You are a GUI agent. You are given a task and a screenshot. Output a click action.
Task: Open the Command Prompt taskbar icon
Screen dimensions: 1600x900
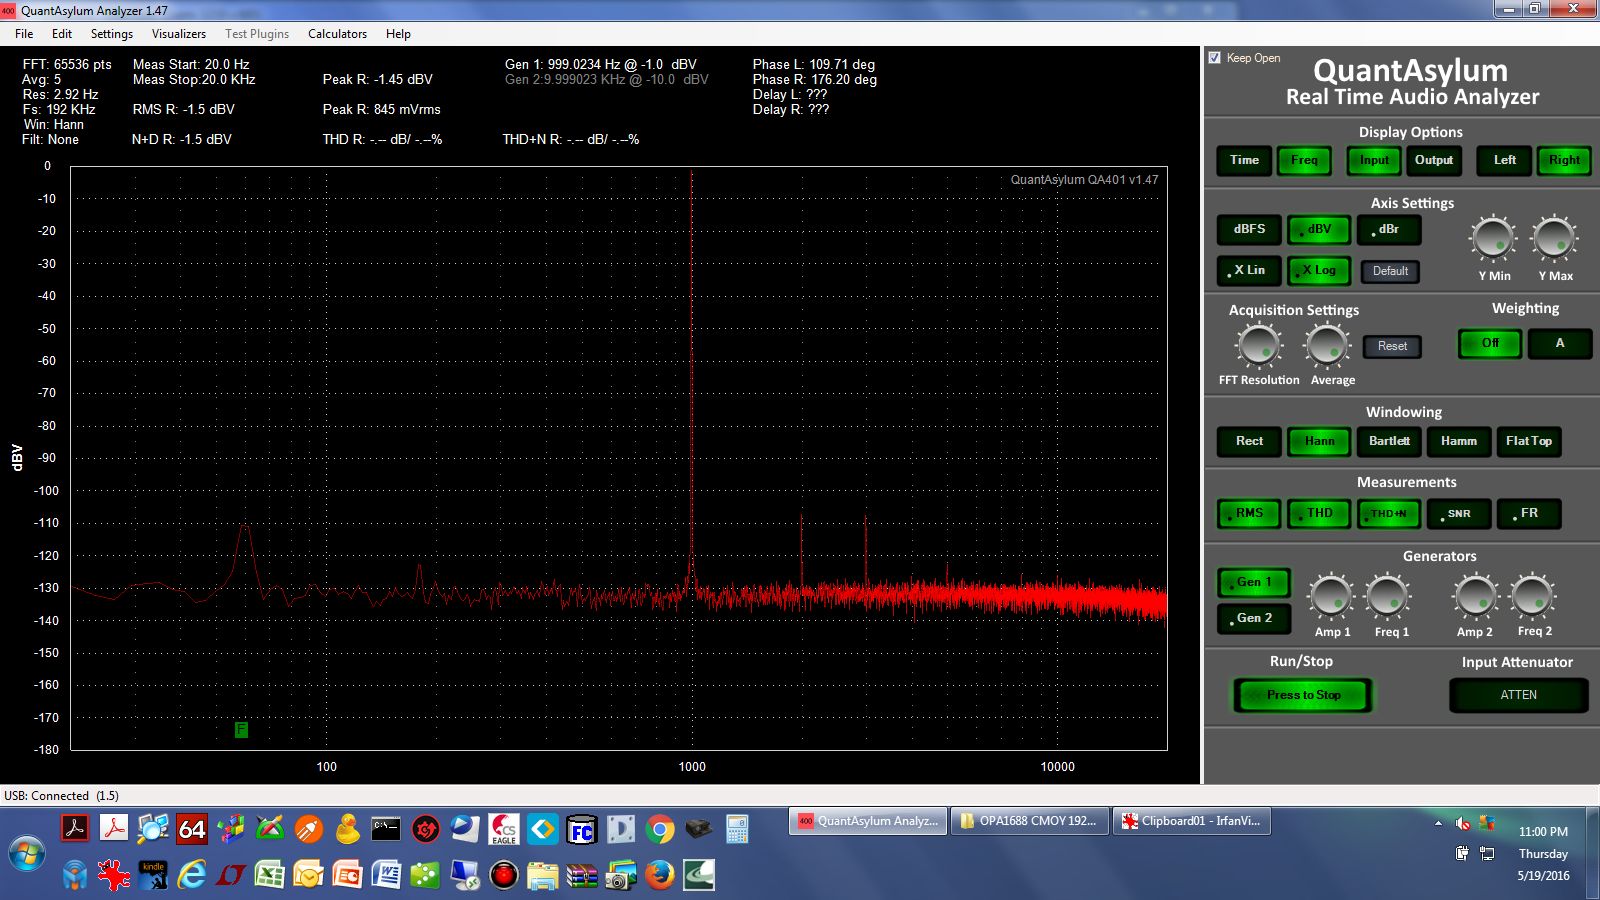pyautogui.click(x=386, y=829)
